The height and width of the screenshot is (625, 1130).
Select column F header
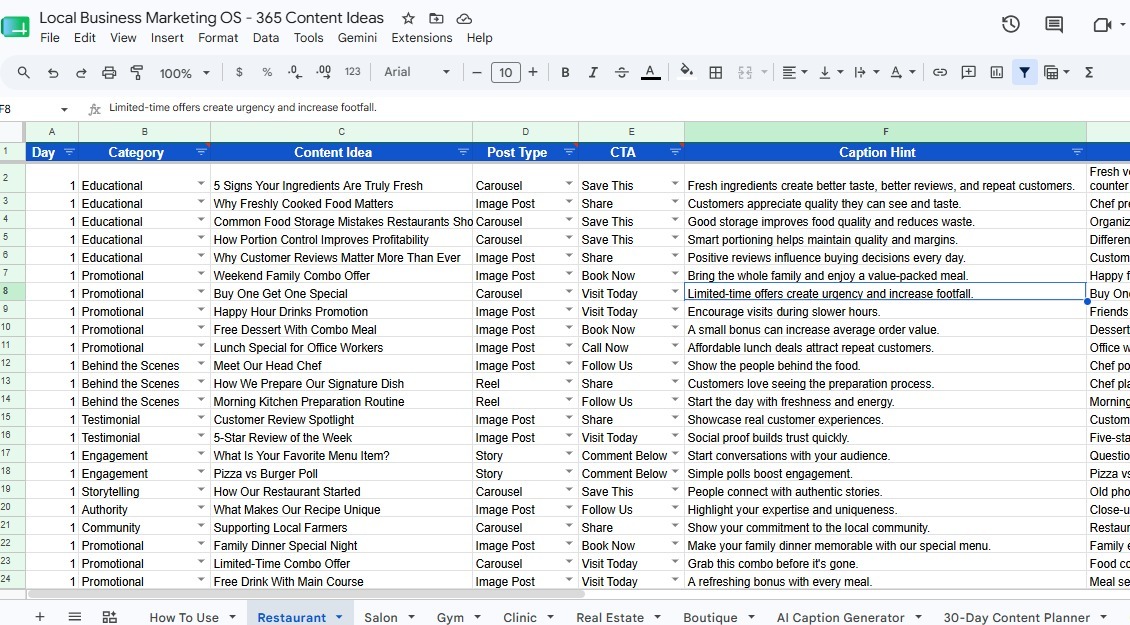click(885, 132)
